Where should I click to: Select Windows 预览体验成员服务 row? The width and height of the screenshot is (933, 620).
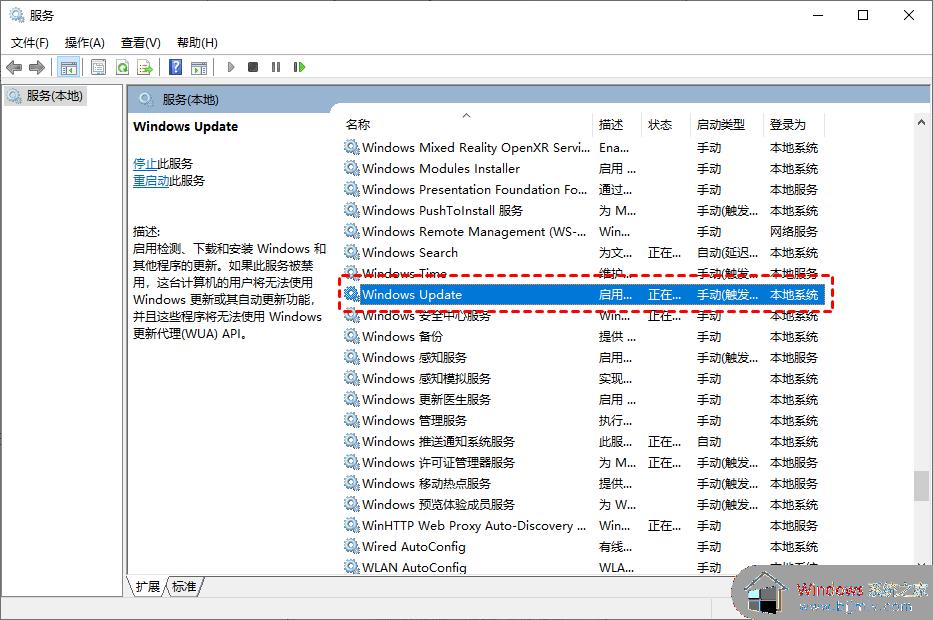[583, 505]
